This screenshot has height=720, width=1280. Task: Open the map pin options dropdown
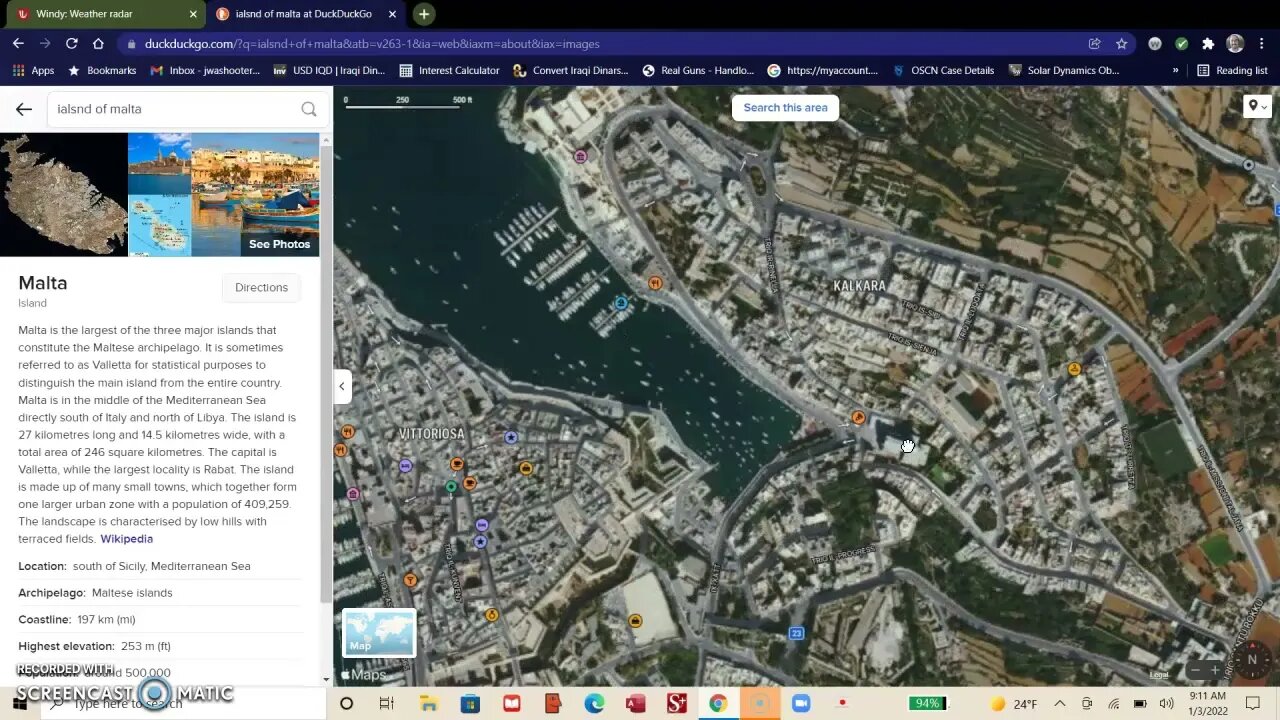click(x=1257, y=106)
